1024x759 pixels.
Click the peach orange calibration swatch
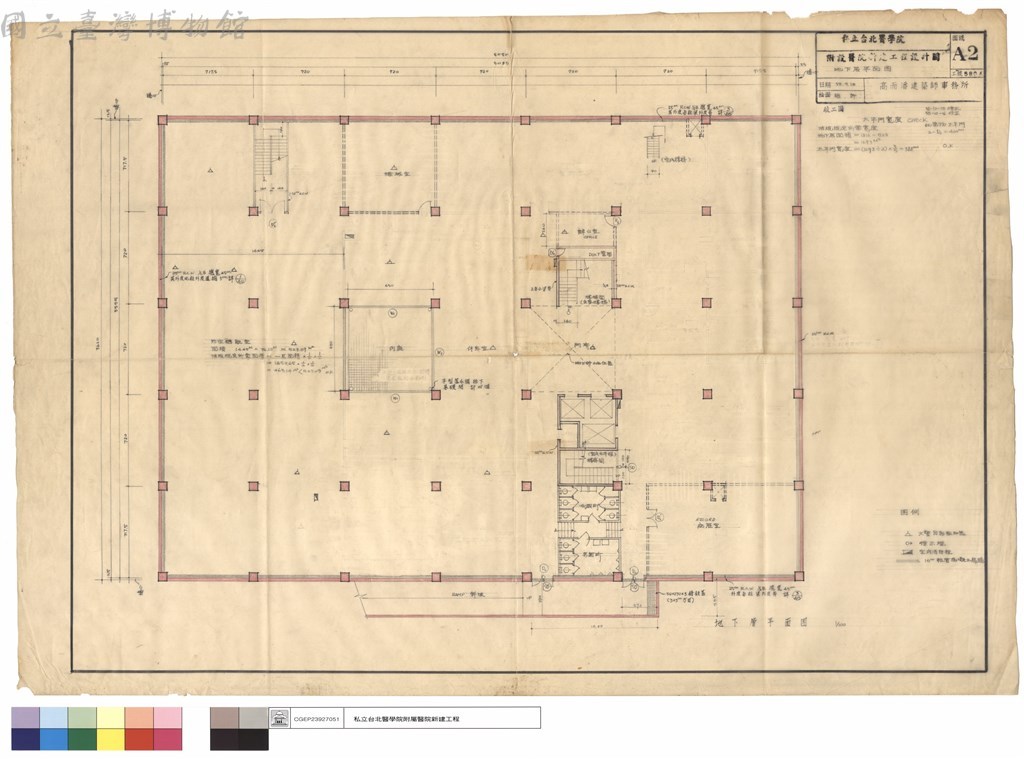tap(140, 718)
